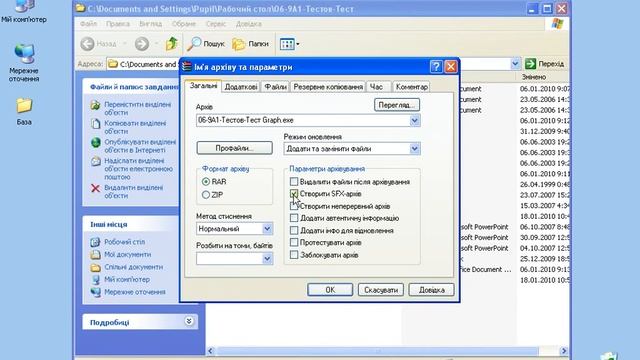Click the Up folder icon in Explorer toolbar
640x360 pixels.
coord(171,44)
